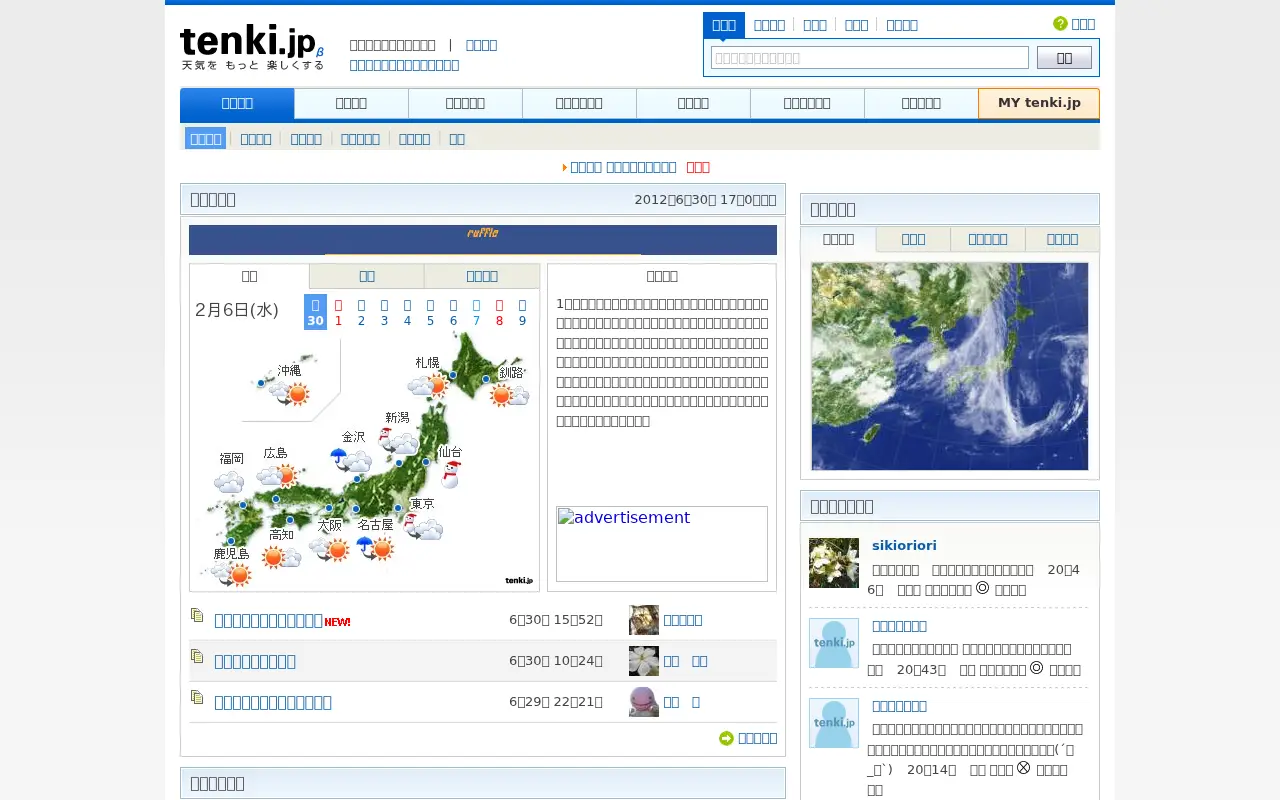This screenshot has height=800, width=1280.
Task: Click the Kushiro sun and cloud icon
Action: tap(509, 395)
